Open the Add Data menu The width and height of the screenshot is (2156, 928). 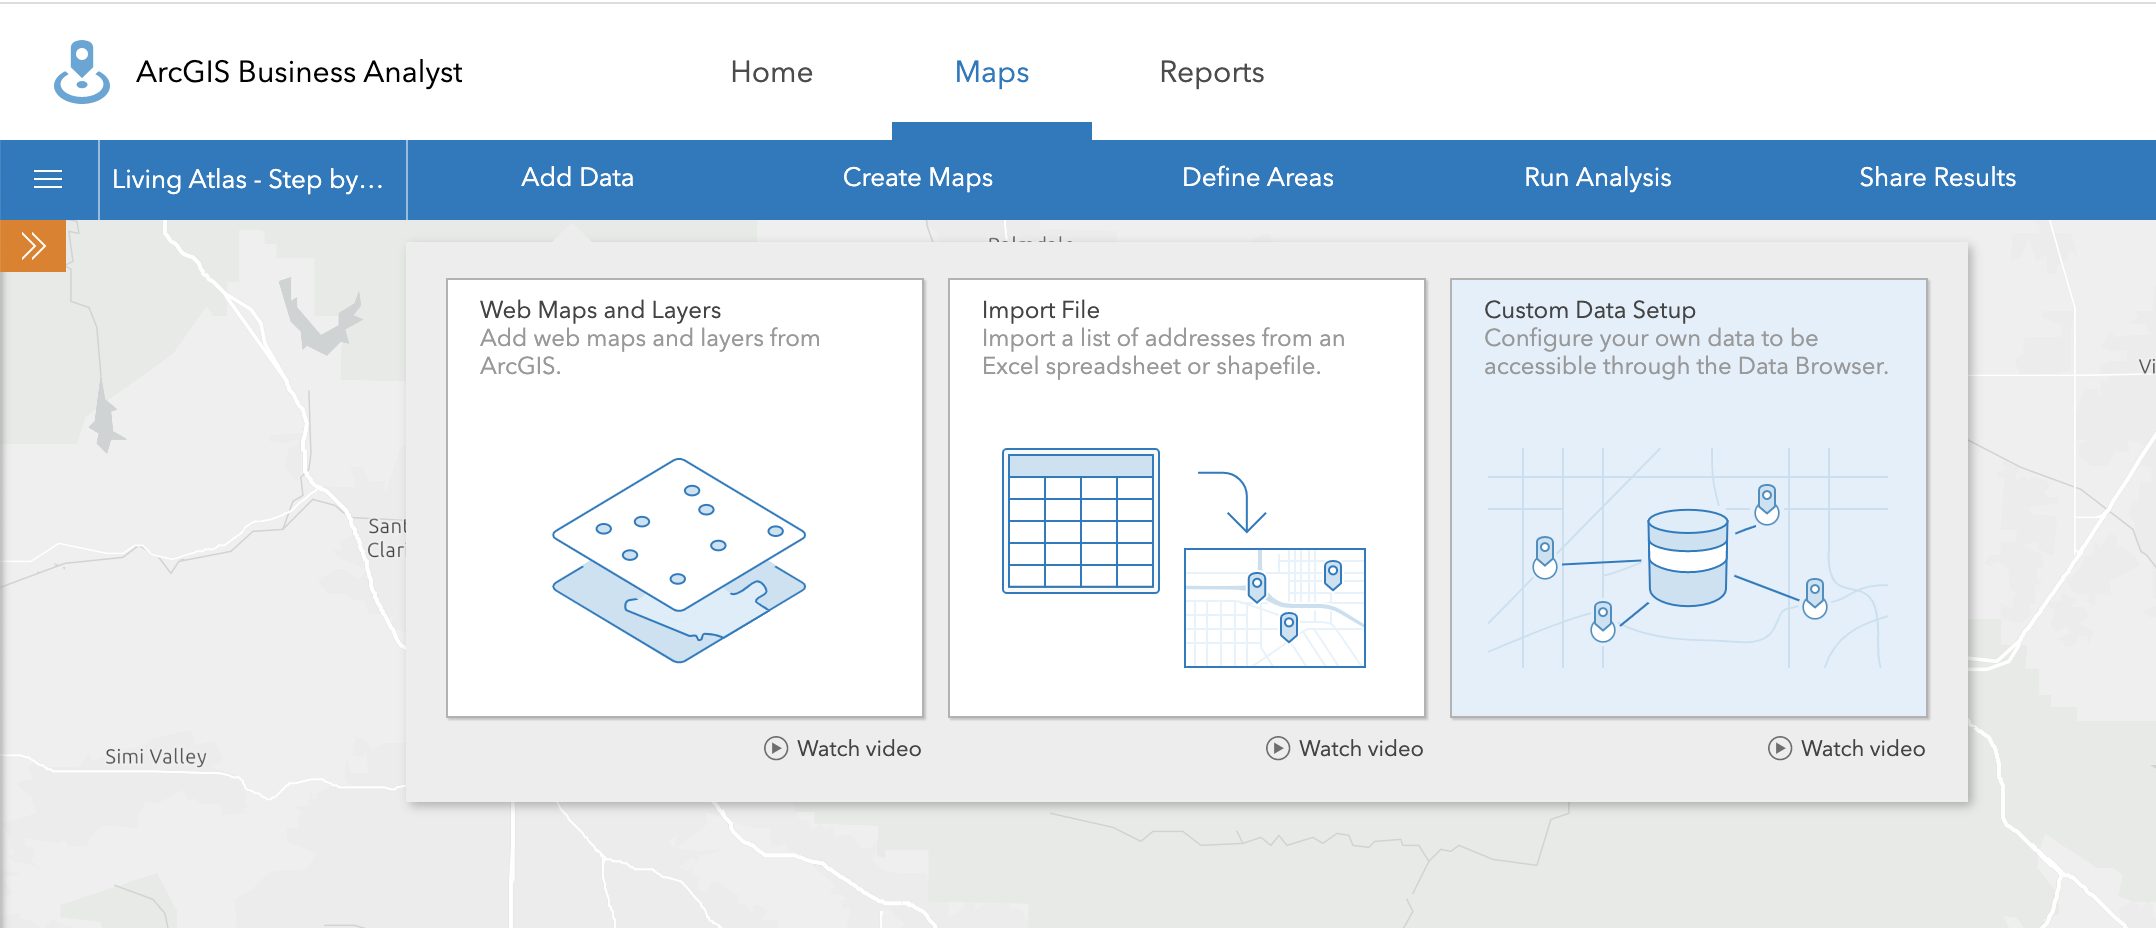click(578, 178)
